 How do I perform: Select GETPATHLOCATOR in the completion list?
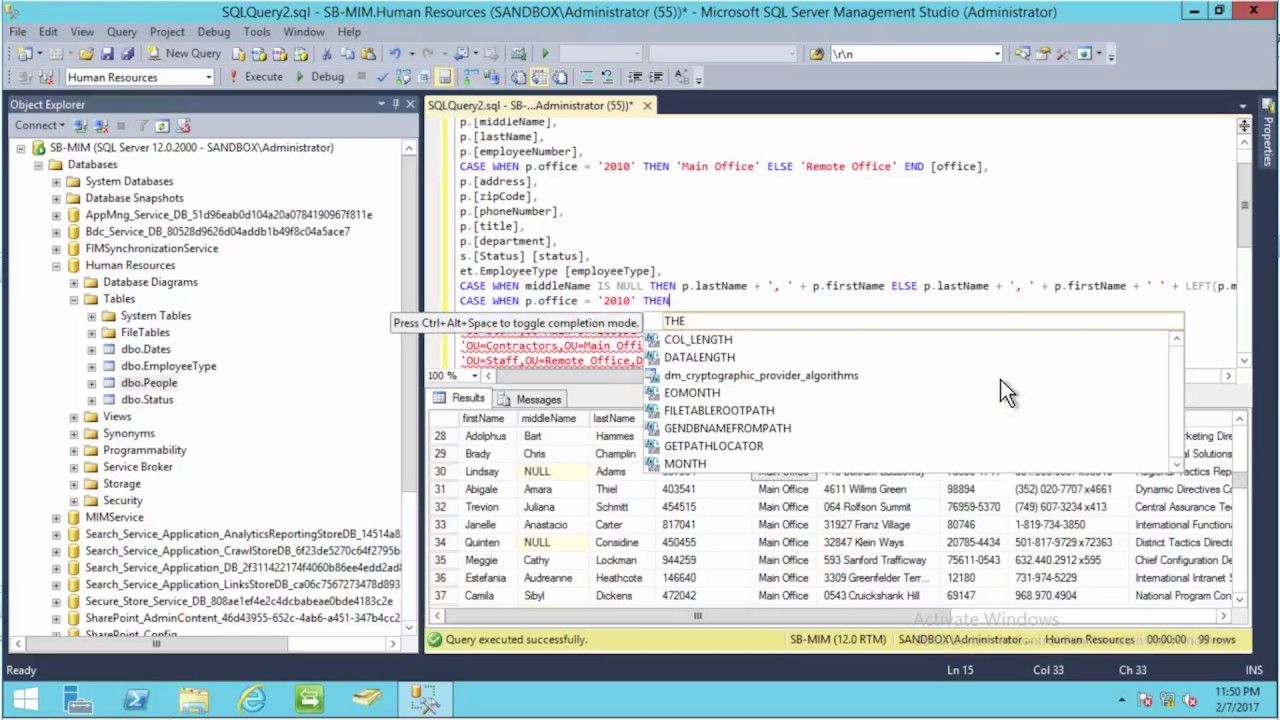(713, 446)
